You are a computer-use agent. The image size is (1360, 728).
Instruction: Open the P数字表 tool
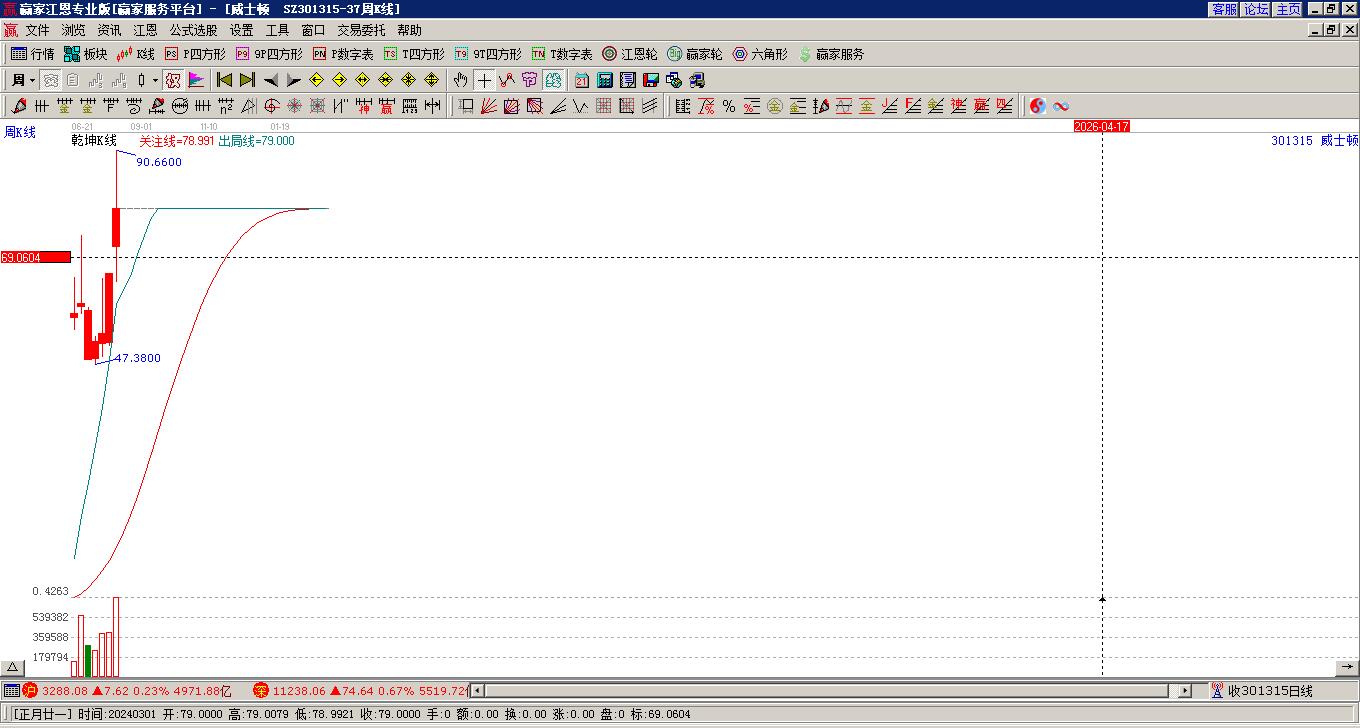[x=343, y=54]
